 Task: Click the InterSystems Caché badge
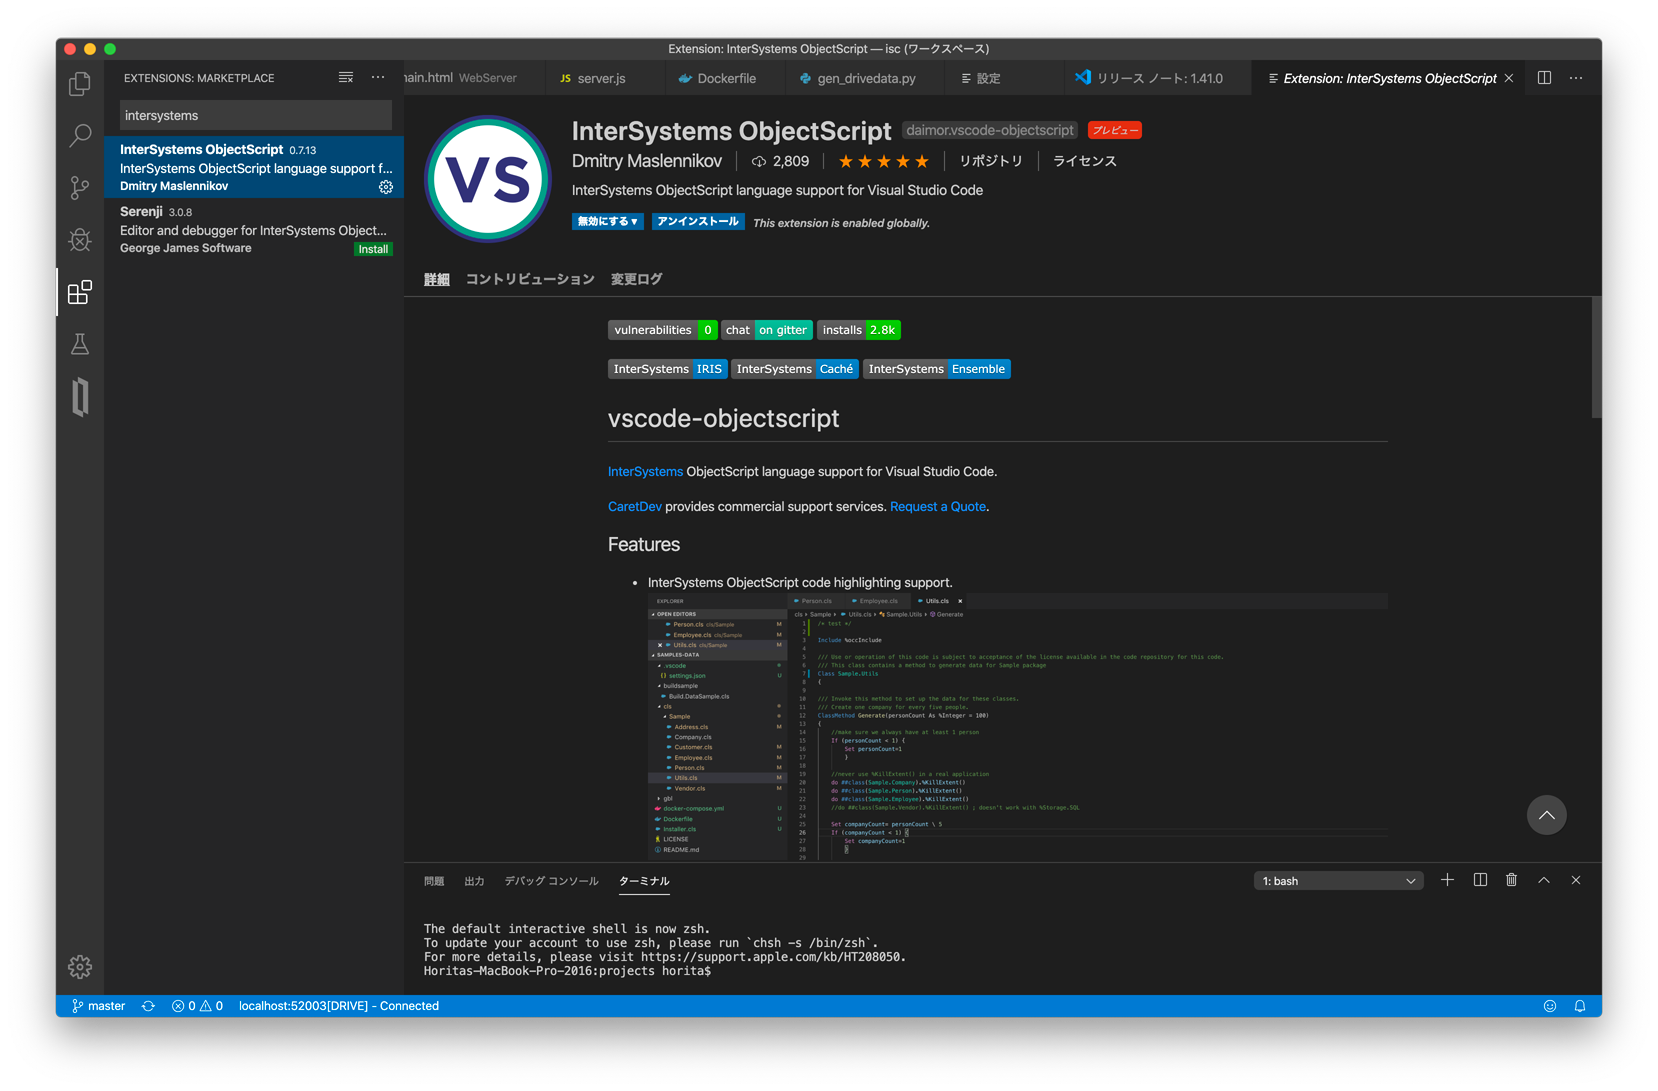click(795, 369)
